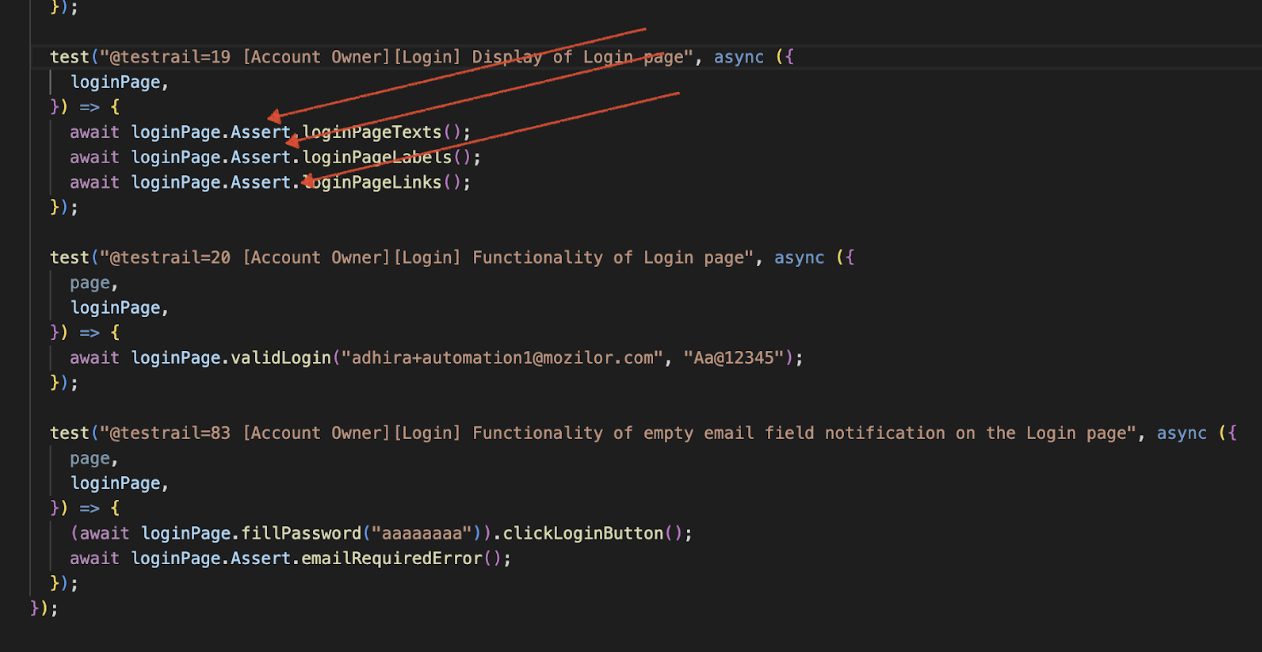This screenshot has height=652, width=1262.
Task: Click the loginPageLabels method call
Action: tap(378, 157)
